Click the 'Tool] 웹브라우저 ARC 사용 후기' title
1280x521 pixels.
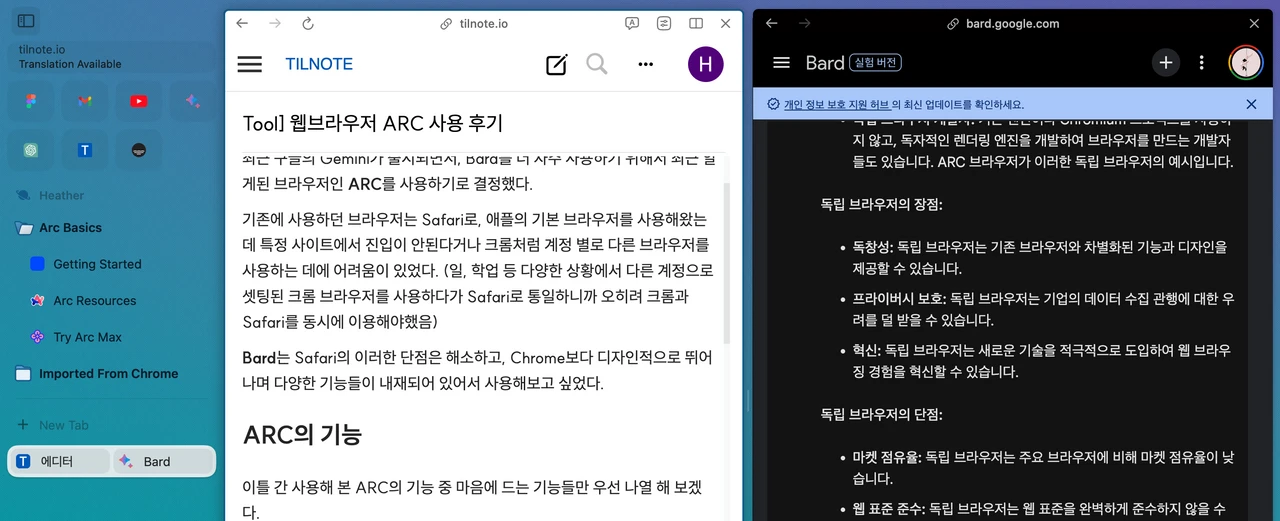(x=373, y=123)
